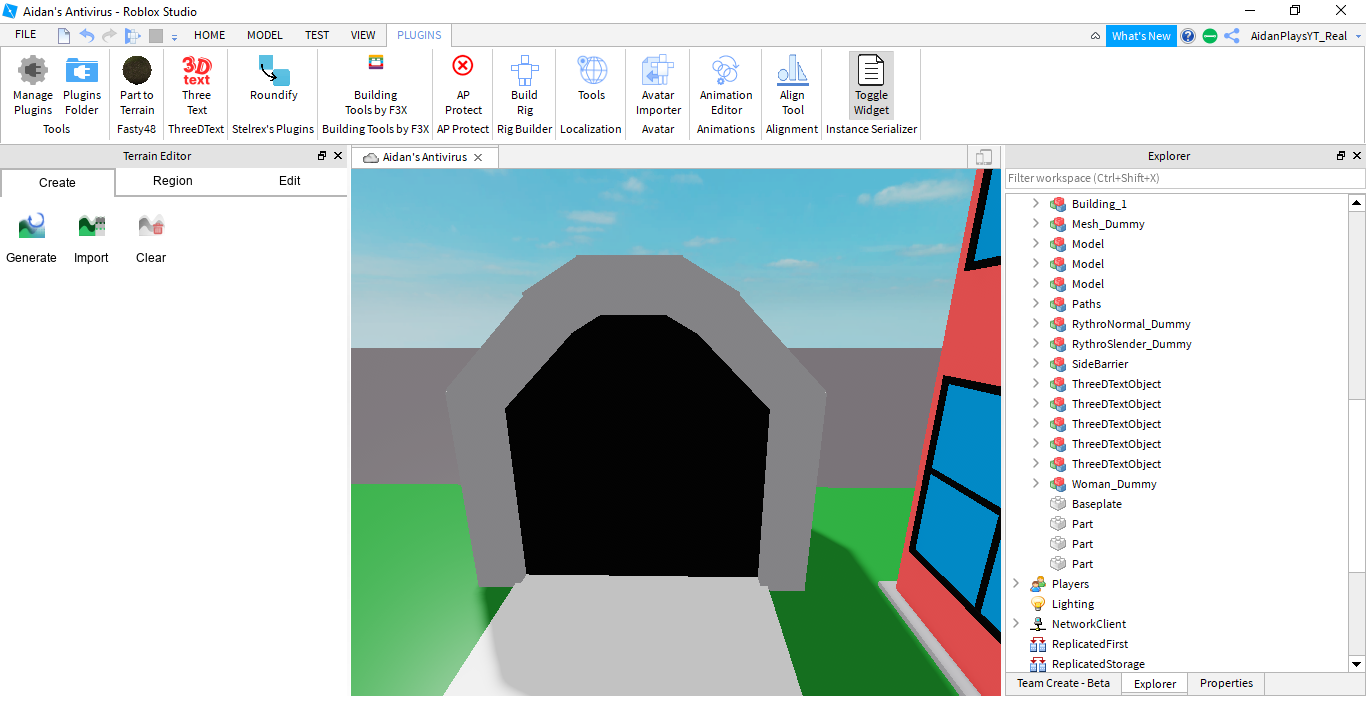Close the Terrain Editor panel

pyautogui.click(x=338, y=156)
